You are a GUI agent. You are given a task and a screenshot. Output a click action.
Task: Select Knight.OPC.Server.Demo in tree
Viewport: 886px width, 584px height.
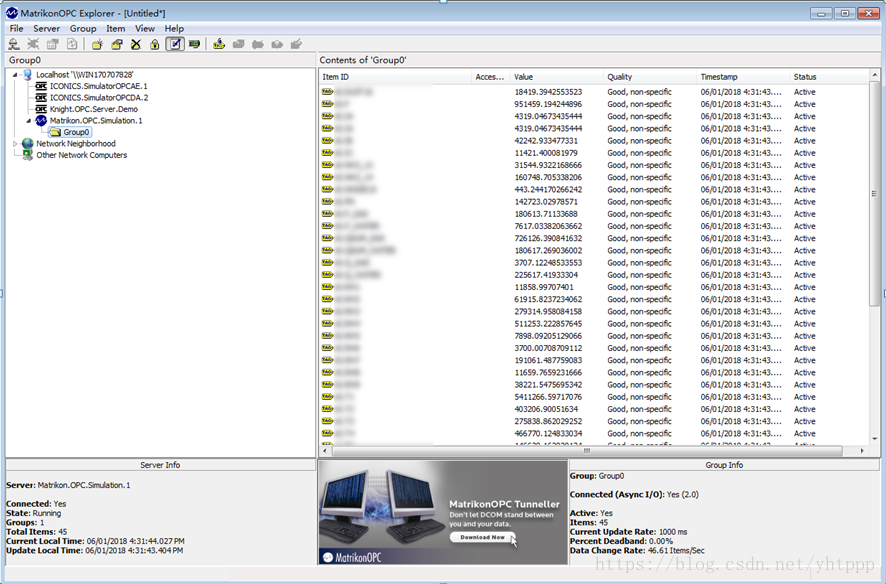pyautogui.click(x=94, y=109)
